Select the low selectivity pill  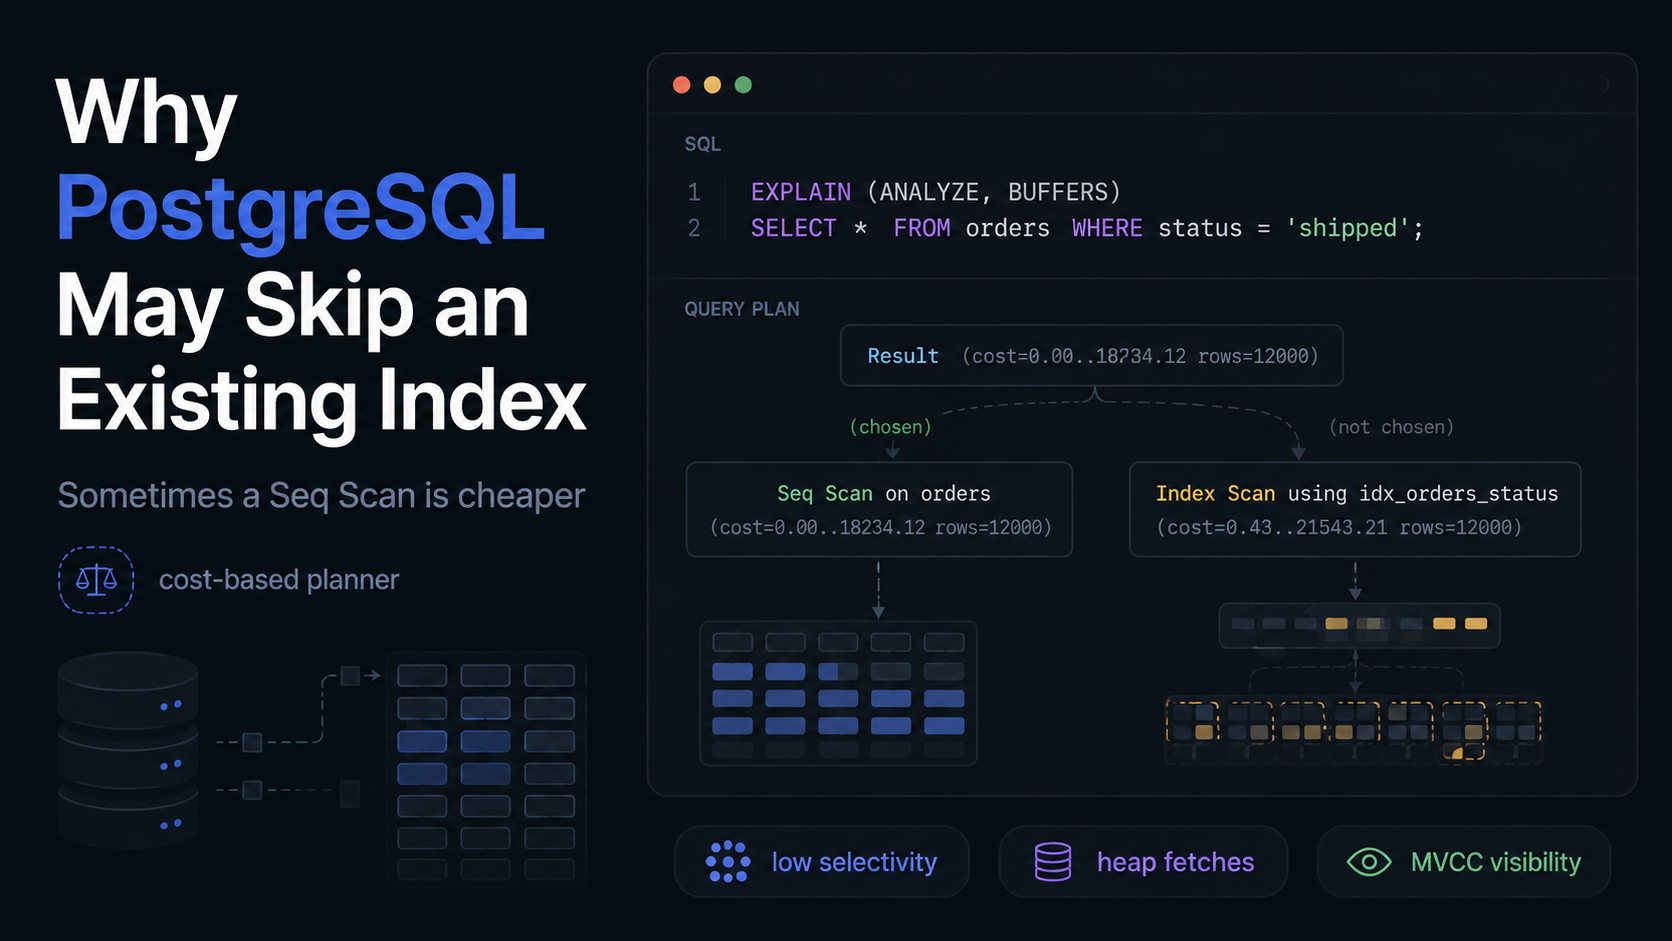[821, 861]
